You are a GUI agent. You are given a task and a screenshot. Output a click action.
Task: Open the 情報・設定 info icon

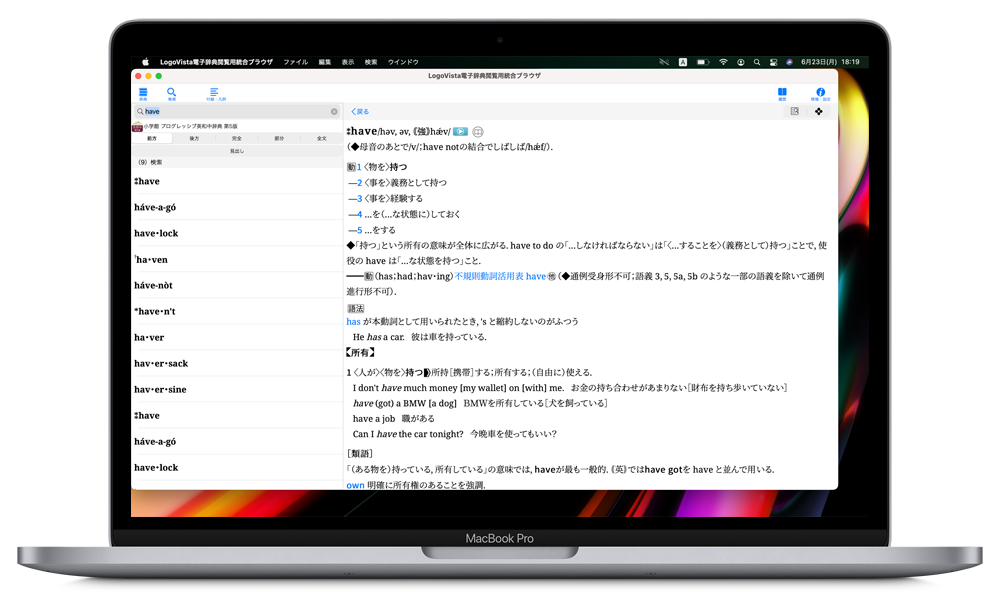(820, 94)
